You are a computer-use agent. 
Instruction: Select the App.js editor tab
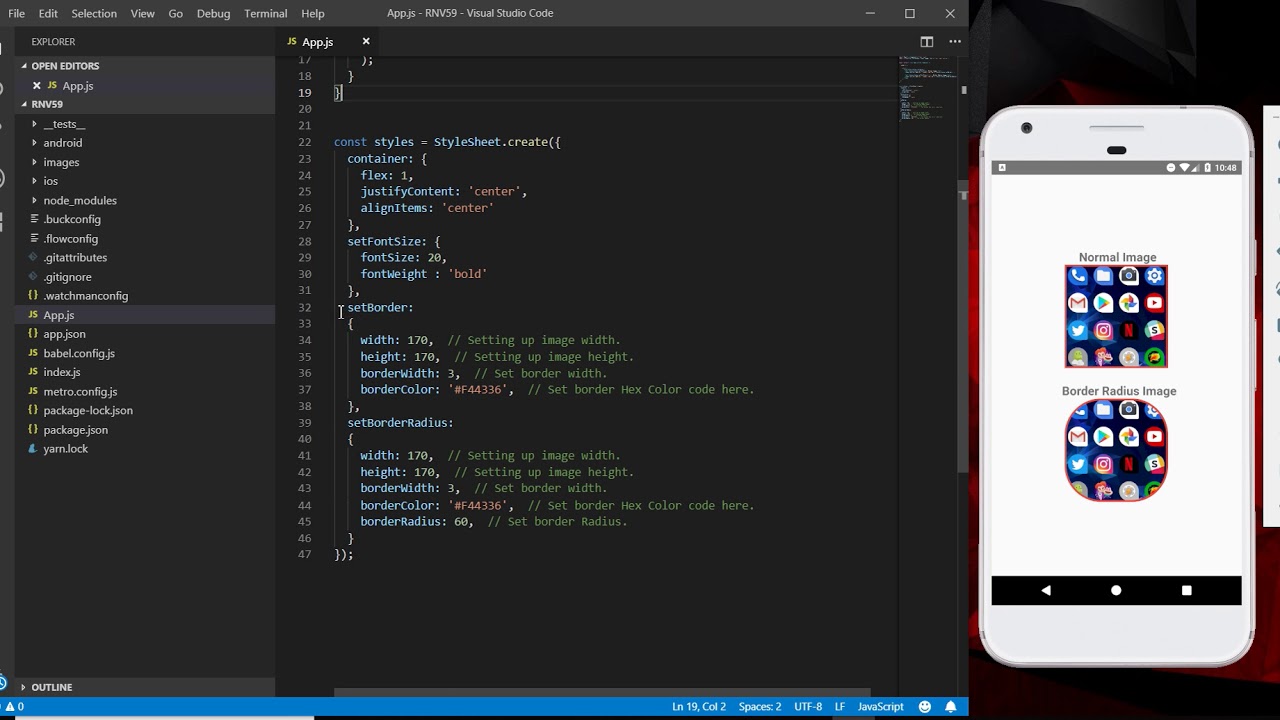coord(318,42)
